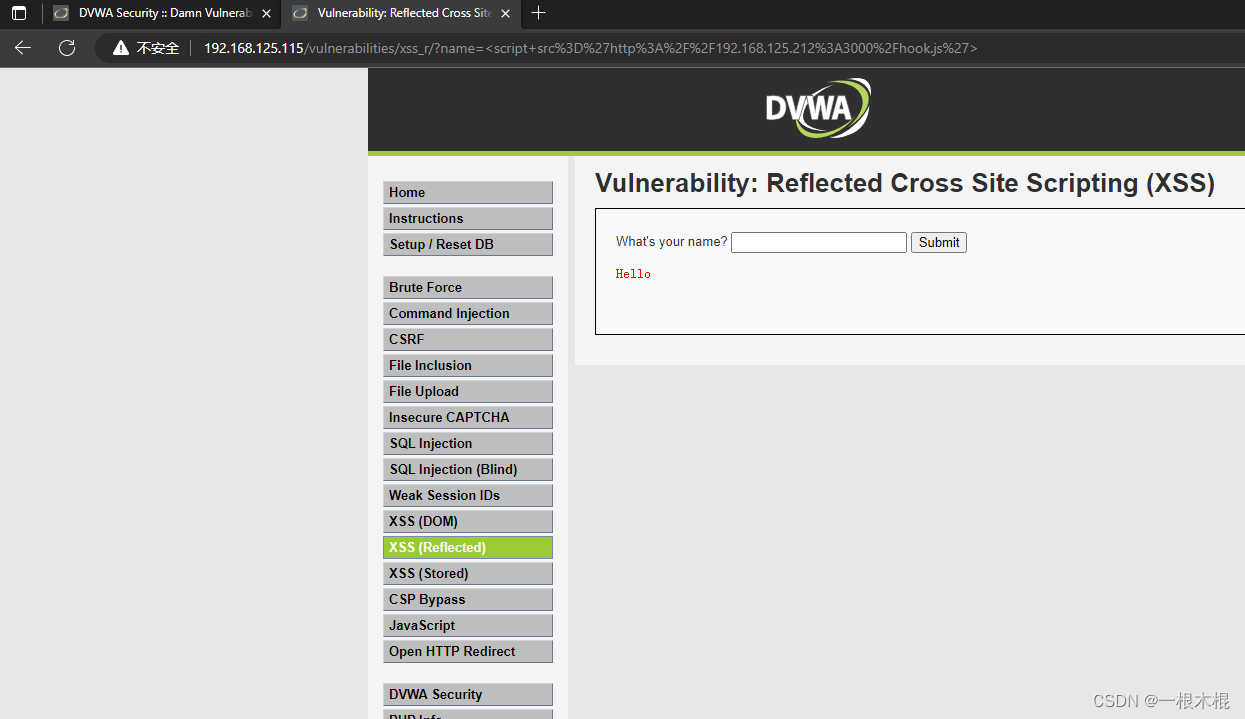The height and width of the screenshot is (719, 1245).
Task: Go to XSS (Stored)
Action: coord(468,573)
